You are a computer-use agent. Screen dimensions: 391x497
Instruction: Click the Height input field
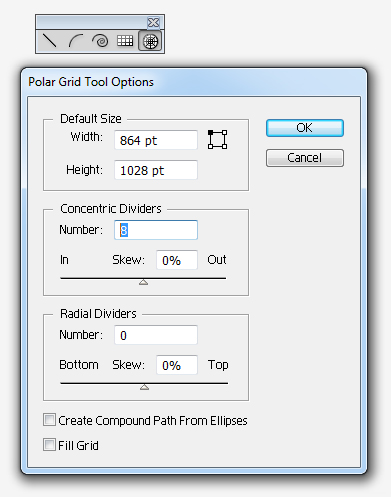[156, 170]
